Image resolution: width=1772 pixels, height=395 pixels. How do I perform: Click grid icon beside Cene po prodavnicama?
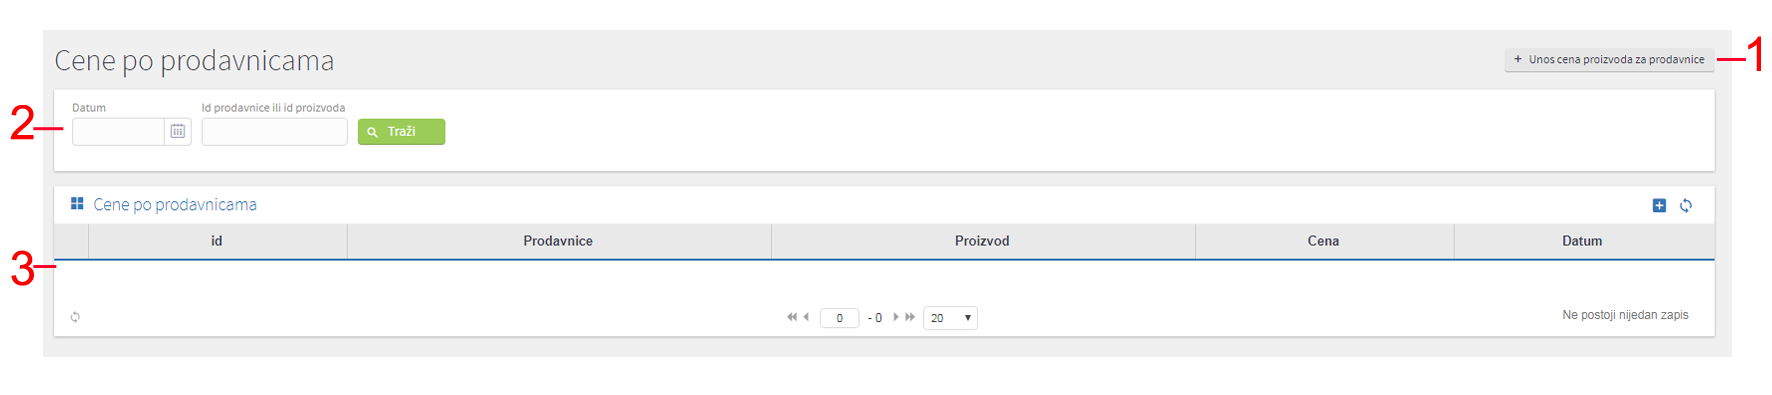pos(77,204)
